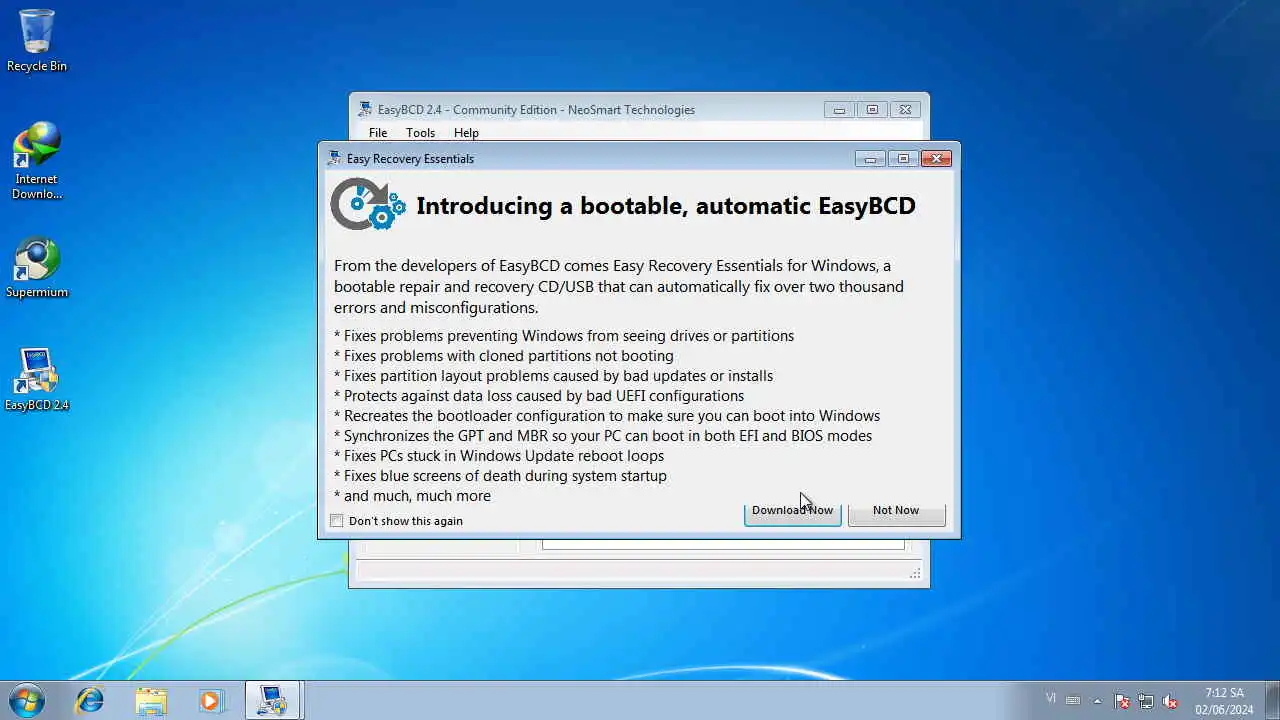
Task: Open the muted volume tray icon
Action: tap(1169, 701)
